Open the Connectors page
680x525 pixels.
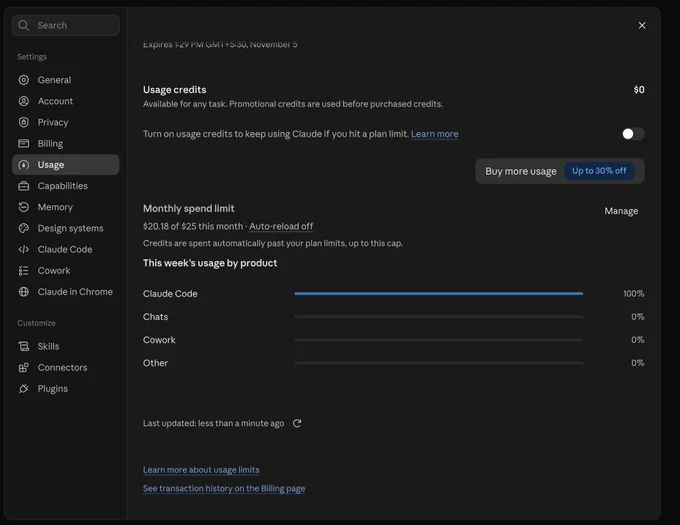coord(65,368)
